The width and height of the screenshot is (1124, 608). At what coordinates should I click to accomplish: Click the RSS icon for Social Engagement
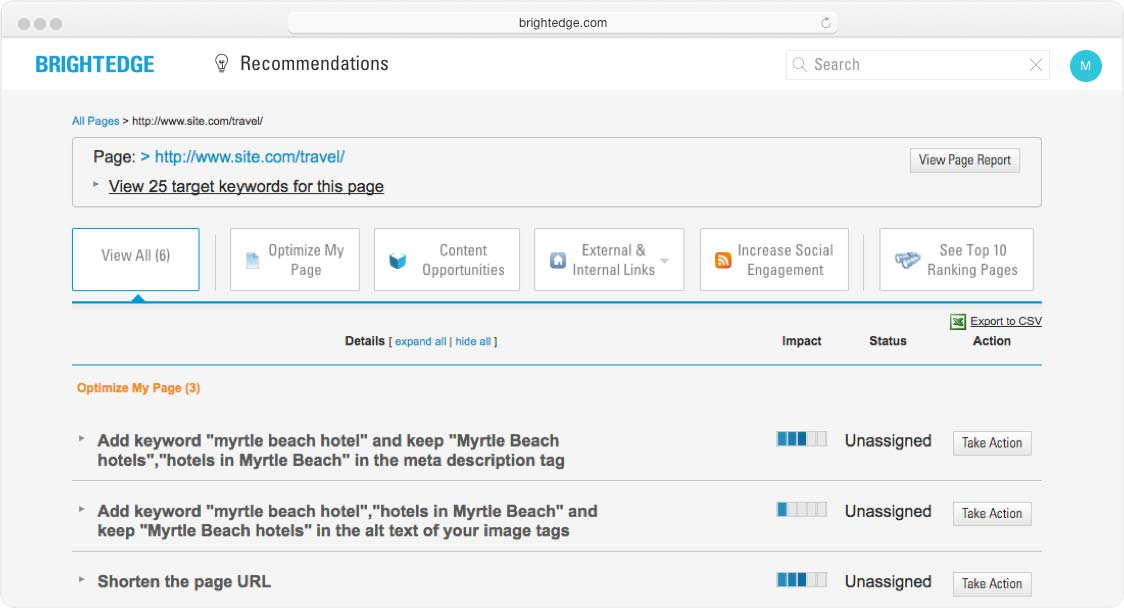click(x=723, y=260)
